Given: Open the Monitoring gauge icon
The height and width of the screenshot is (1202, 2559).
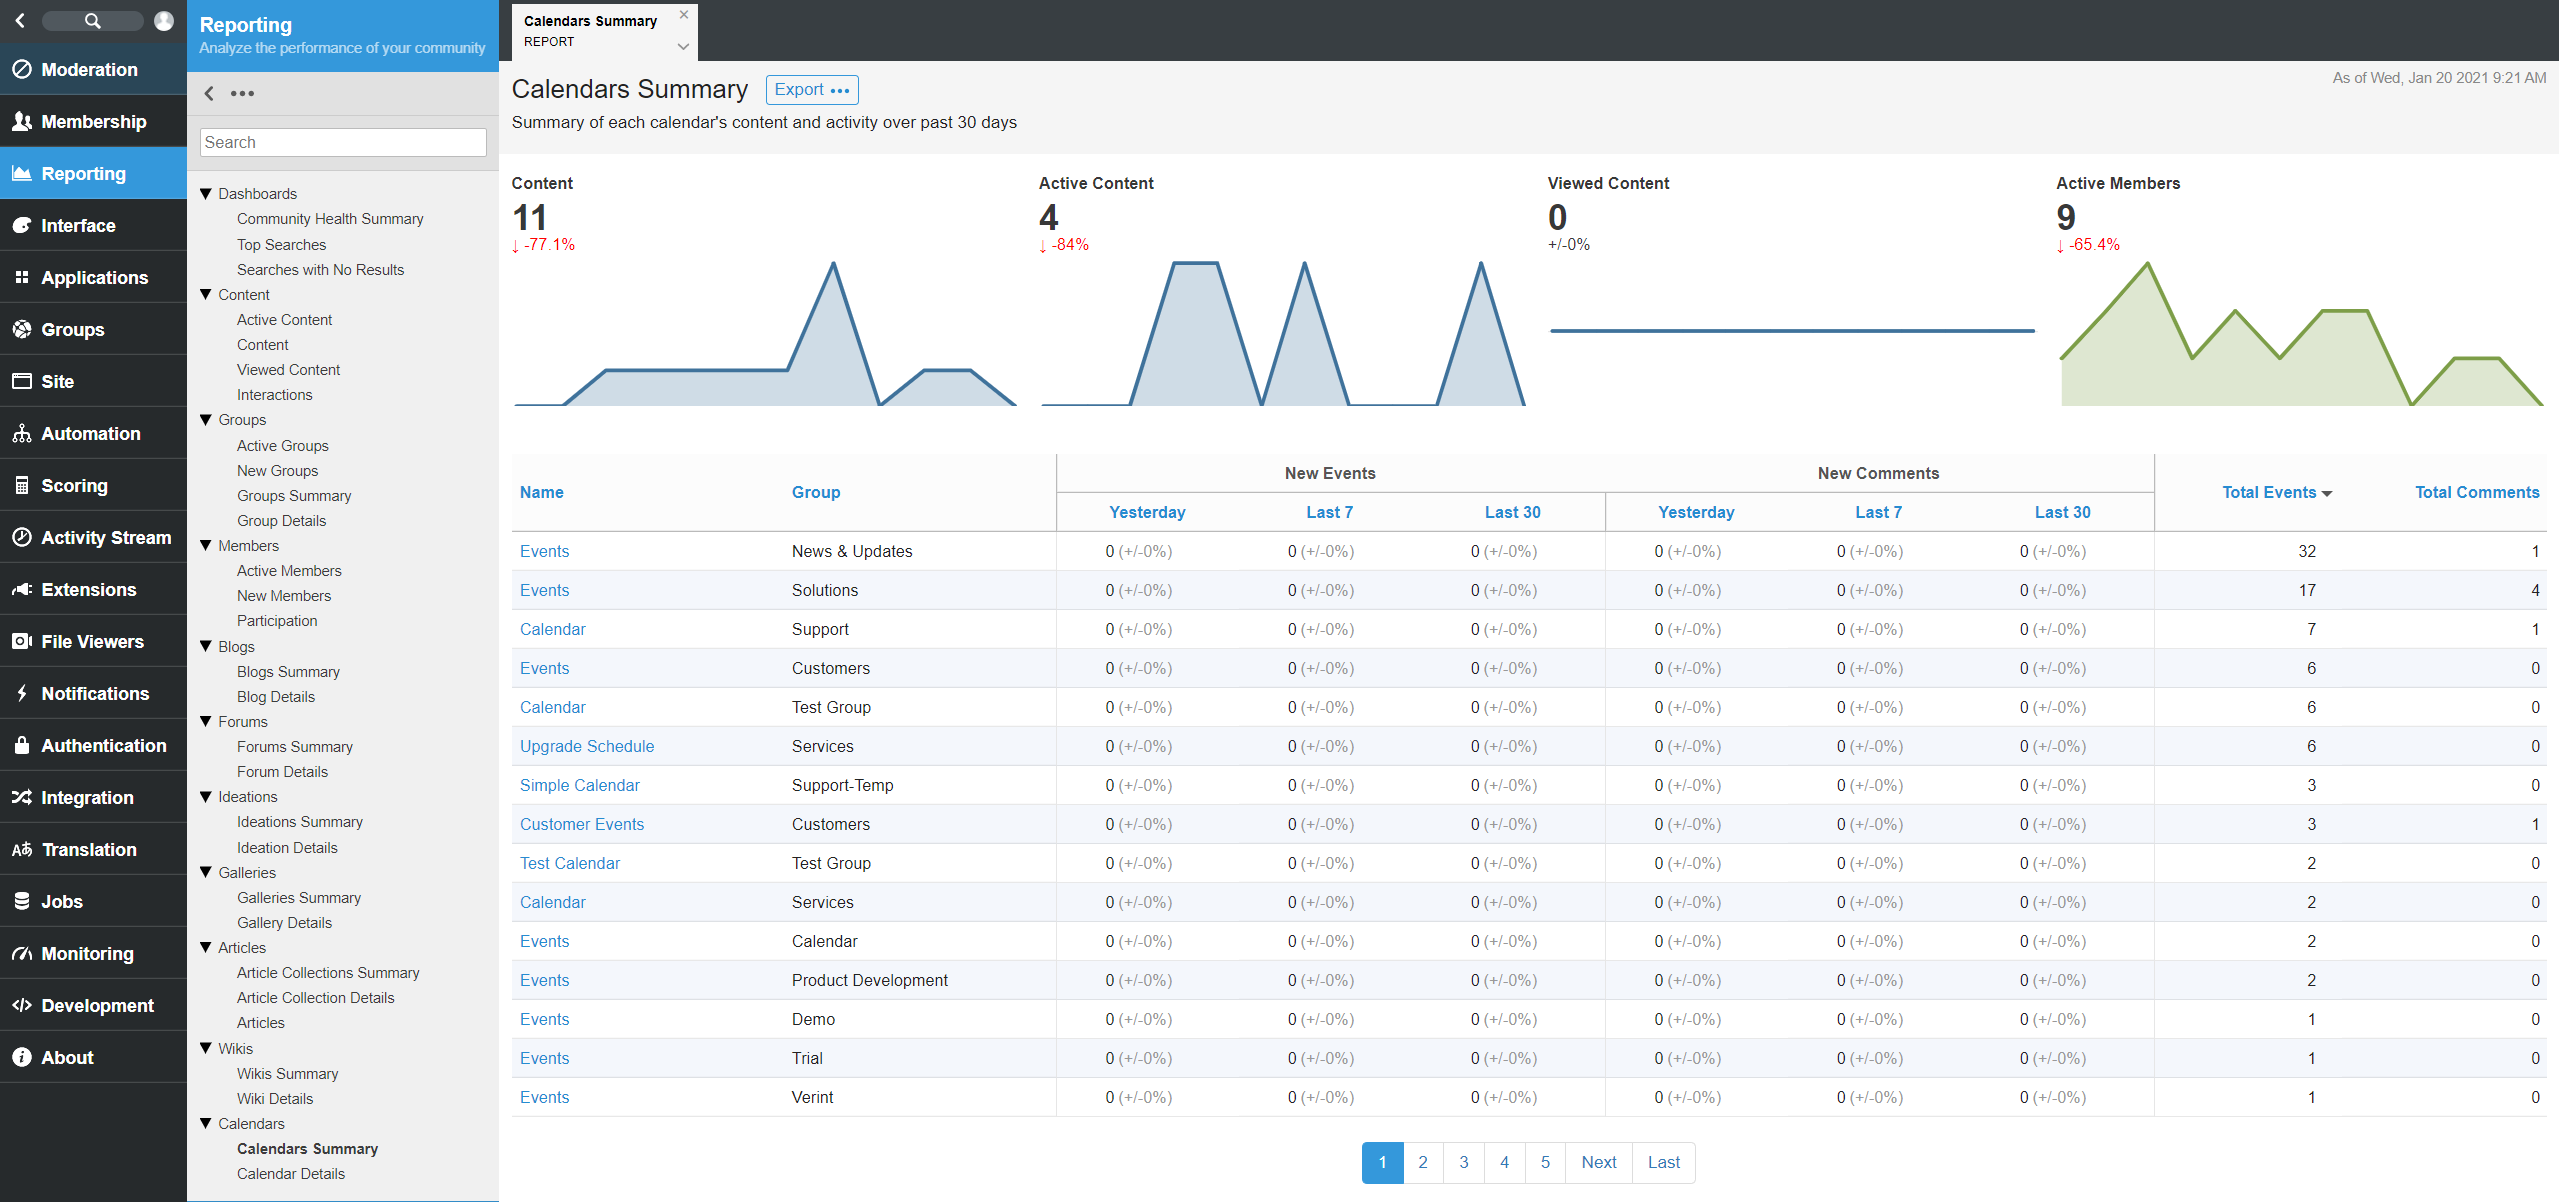Looking at the screenshot, I should pos(21,953).
